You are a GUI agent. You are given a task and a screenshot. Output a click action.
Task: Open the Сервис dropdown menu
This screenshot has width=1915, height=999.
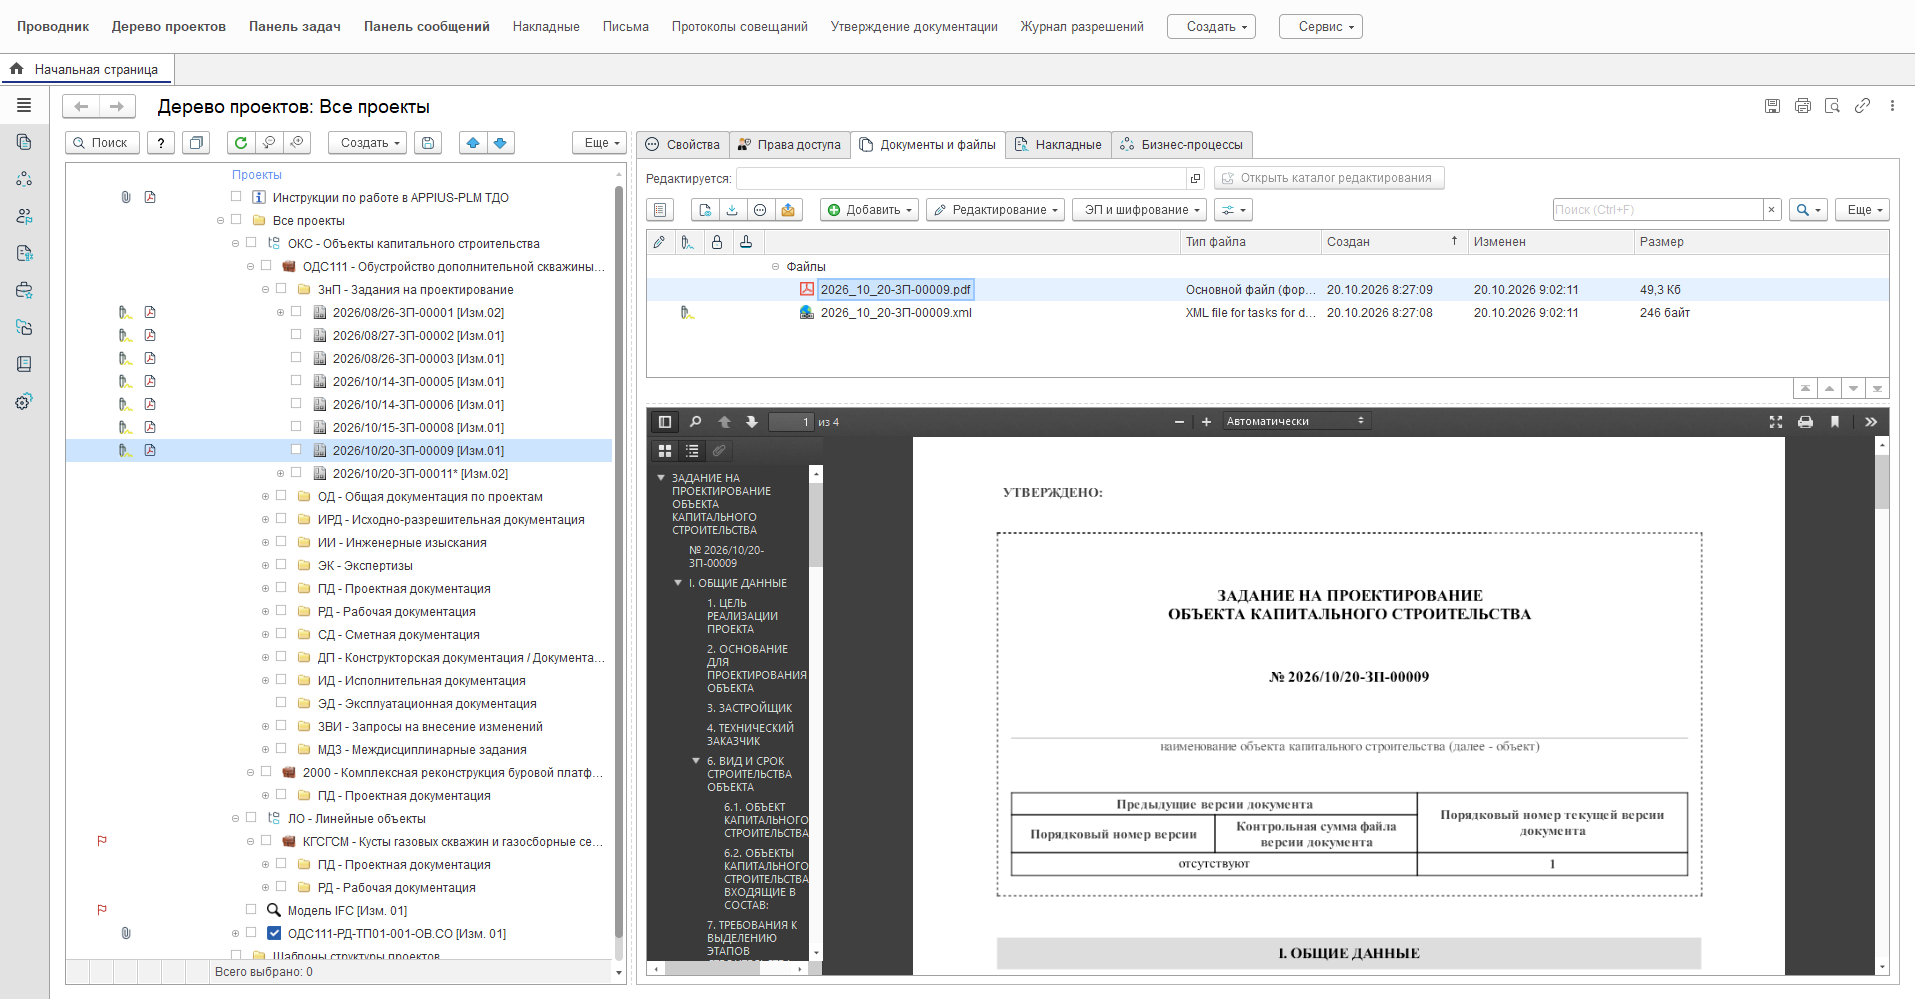(1320, 27)
